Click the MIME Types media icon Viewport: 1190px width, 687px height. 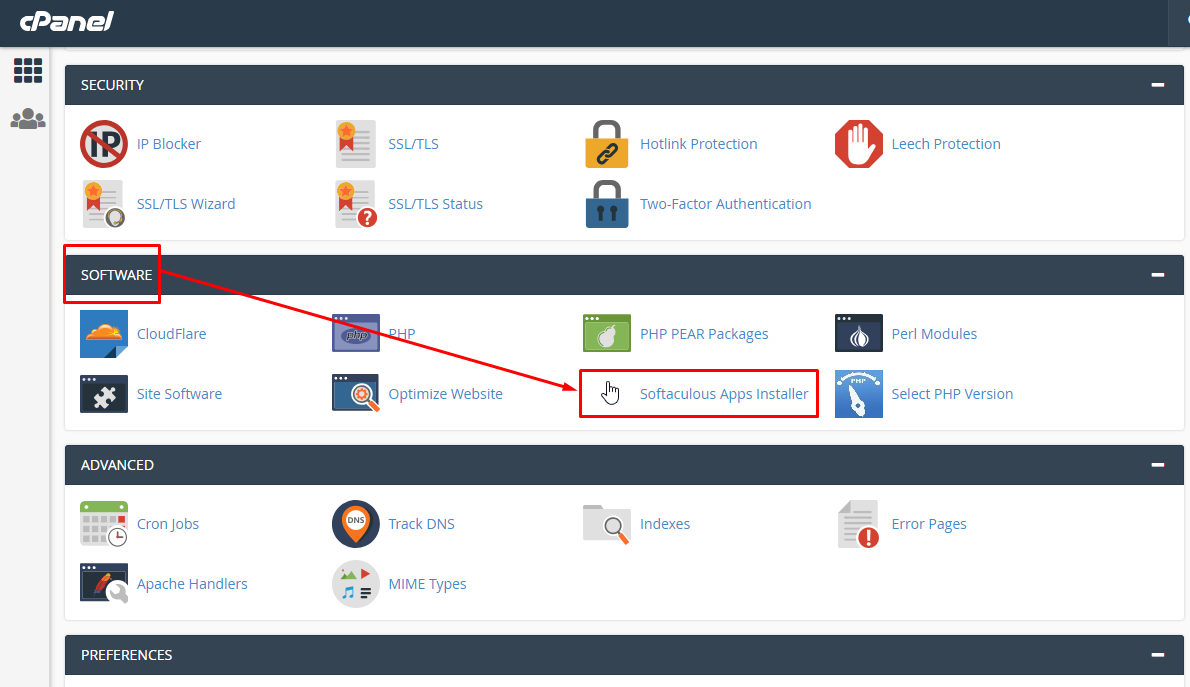(x=355, y=583)
